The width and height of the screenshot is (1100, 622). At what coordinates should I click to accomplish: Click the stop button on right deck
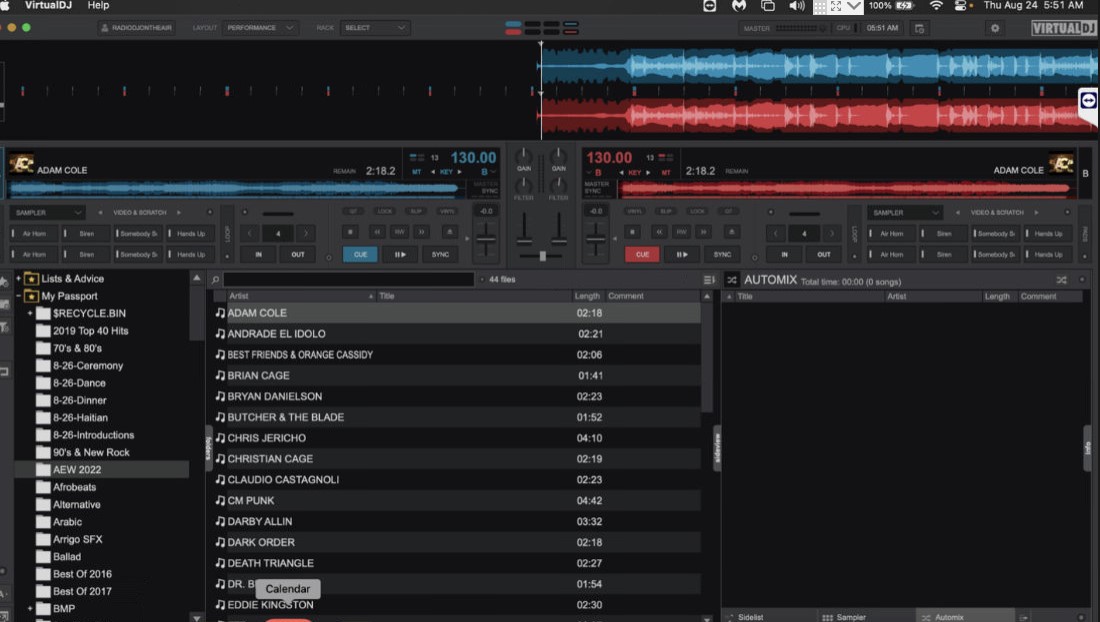tap(632, 232)
